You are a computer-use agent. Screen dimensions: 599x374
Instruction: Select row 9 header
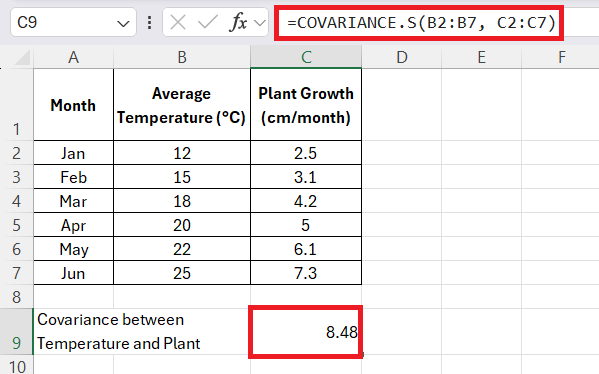point(16,332)
